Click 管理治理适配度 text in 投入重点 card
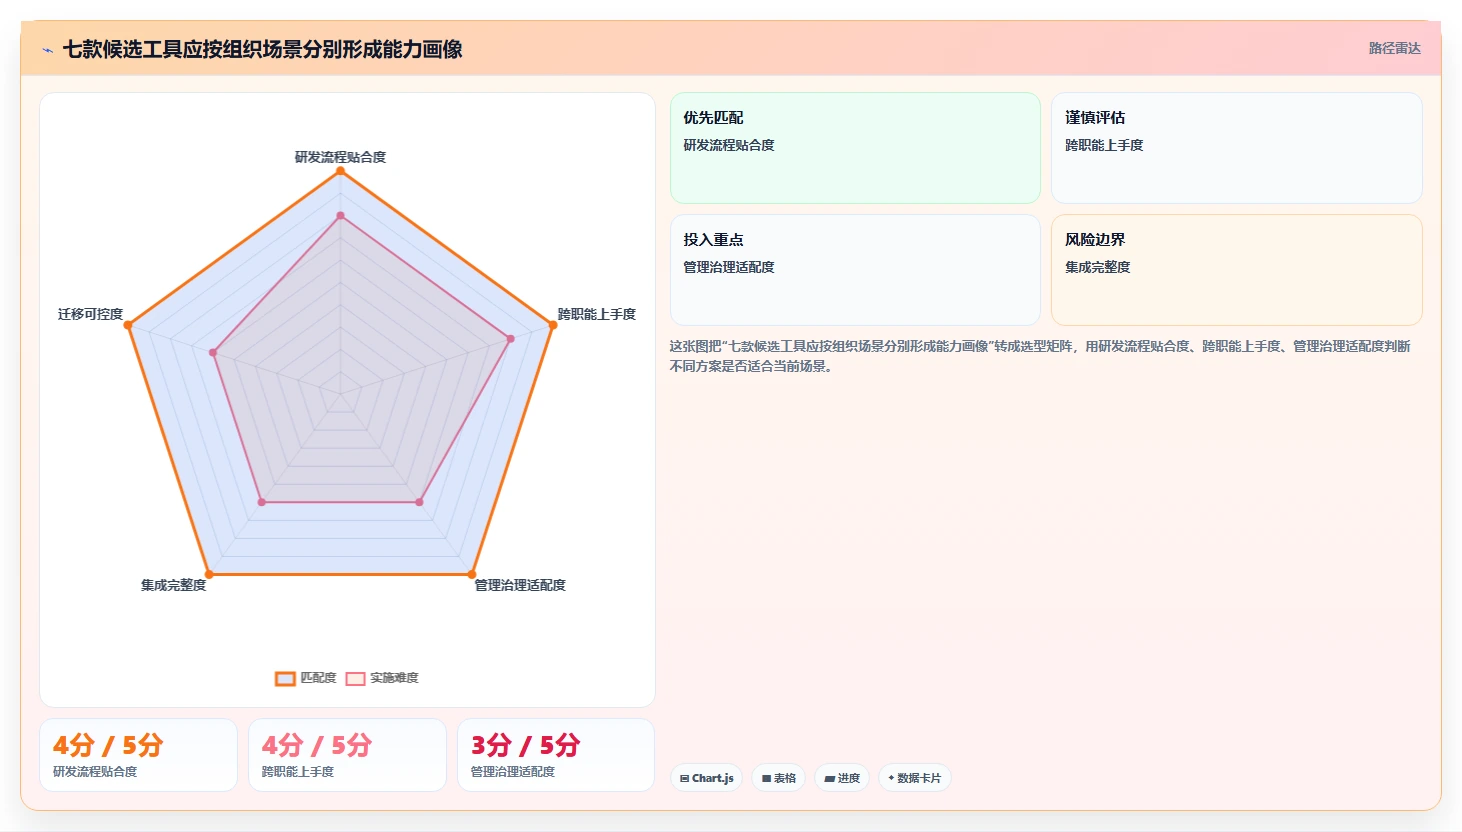1462x832 pixels. pos(729,267)
